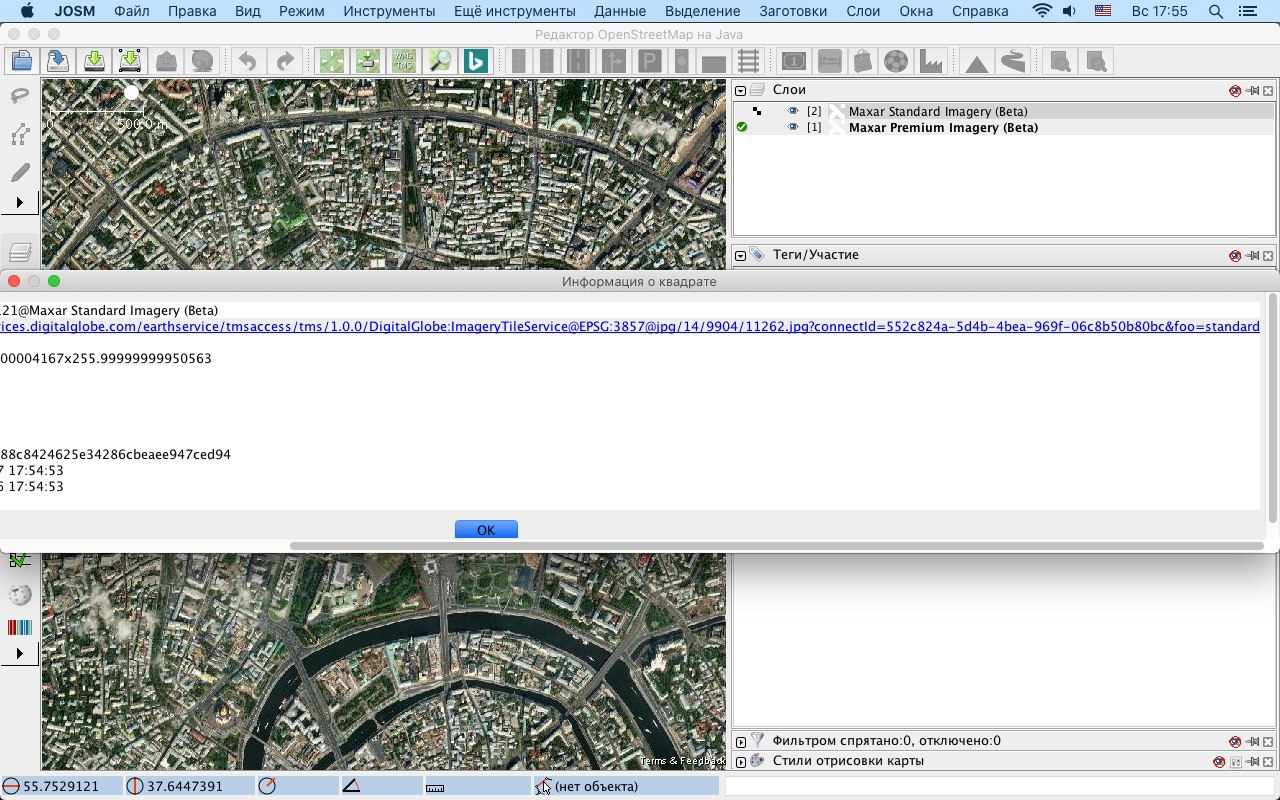Click the shopping bag preset icon
Viewport: 1280px width, 800px height.
pyautogui.click(x=864, y=61)
